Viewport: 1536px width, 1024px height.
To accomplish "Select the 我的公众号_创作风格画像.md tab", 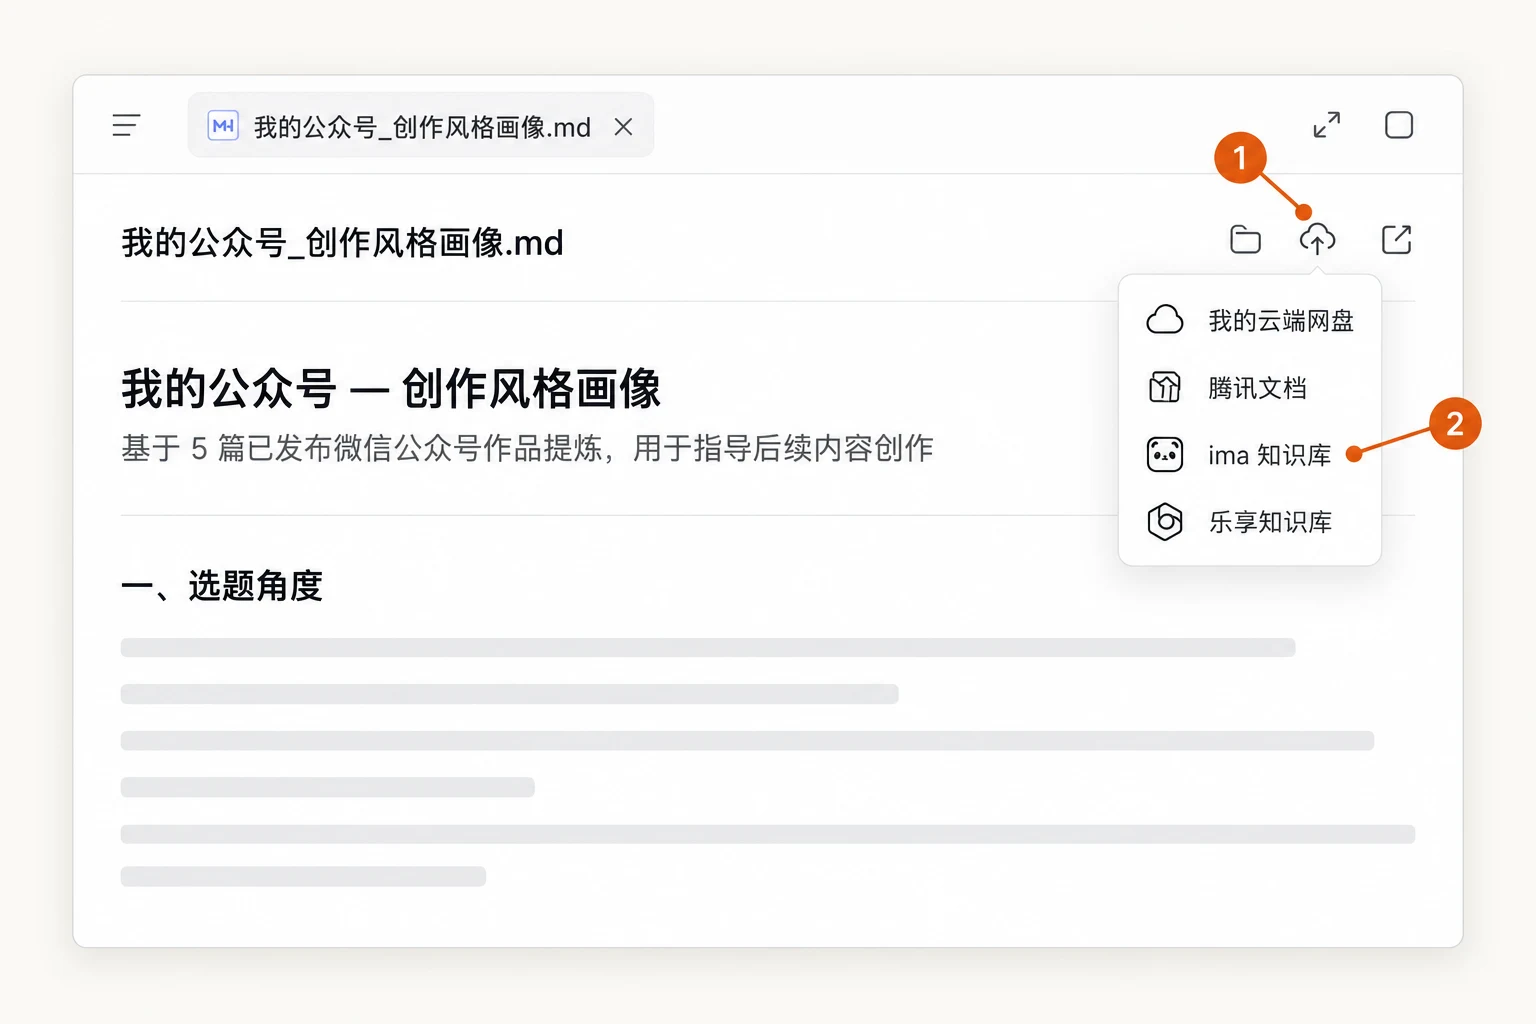I will point(421,125).
